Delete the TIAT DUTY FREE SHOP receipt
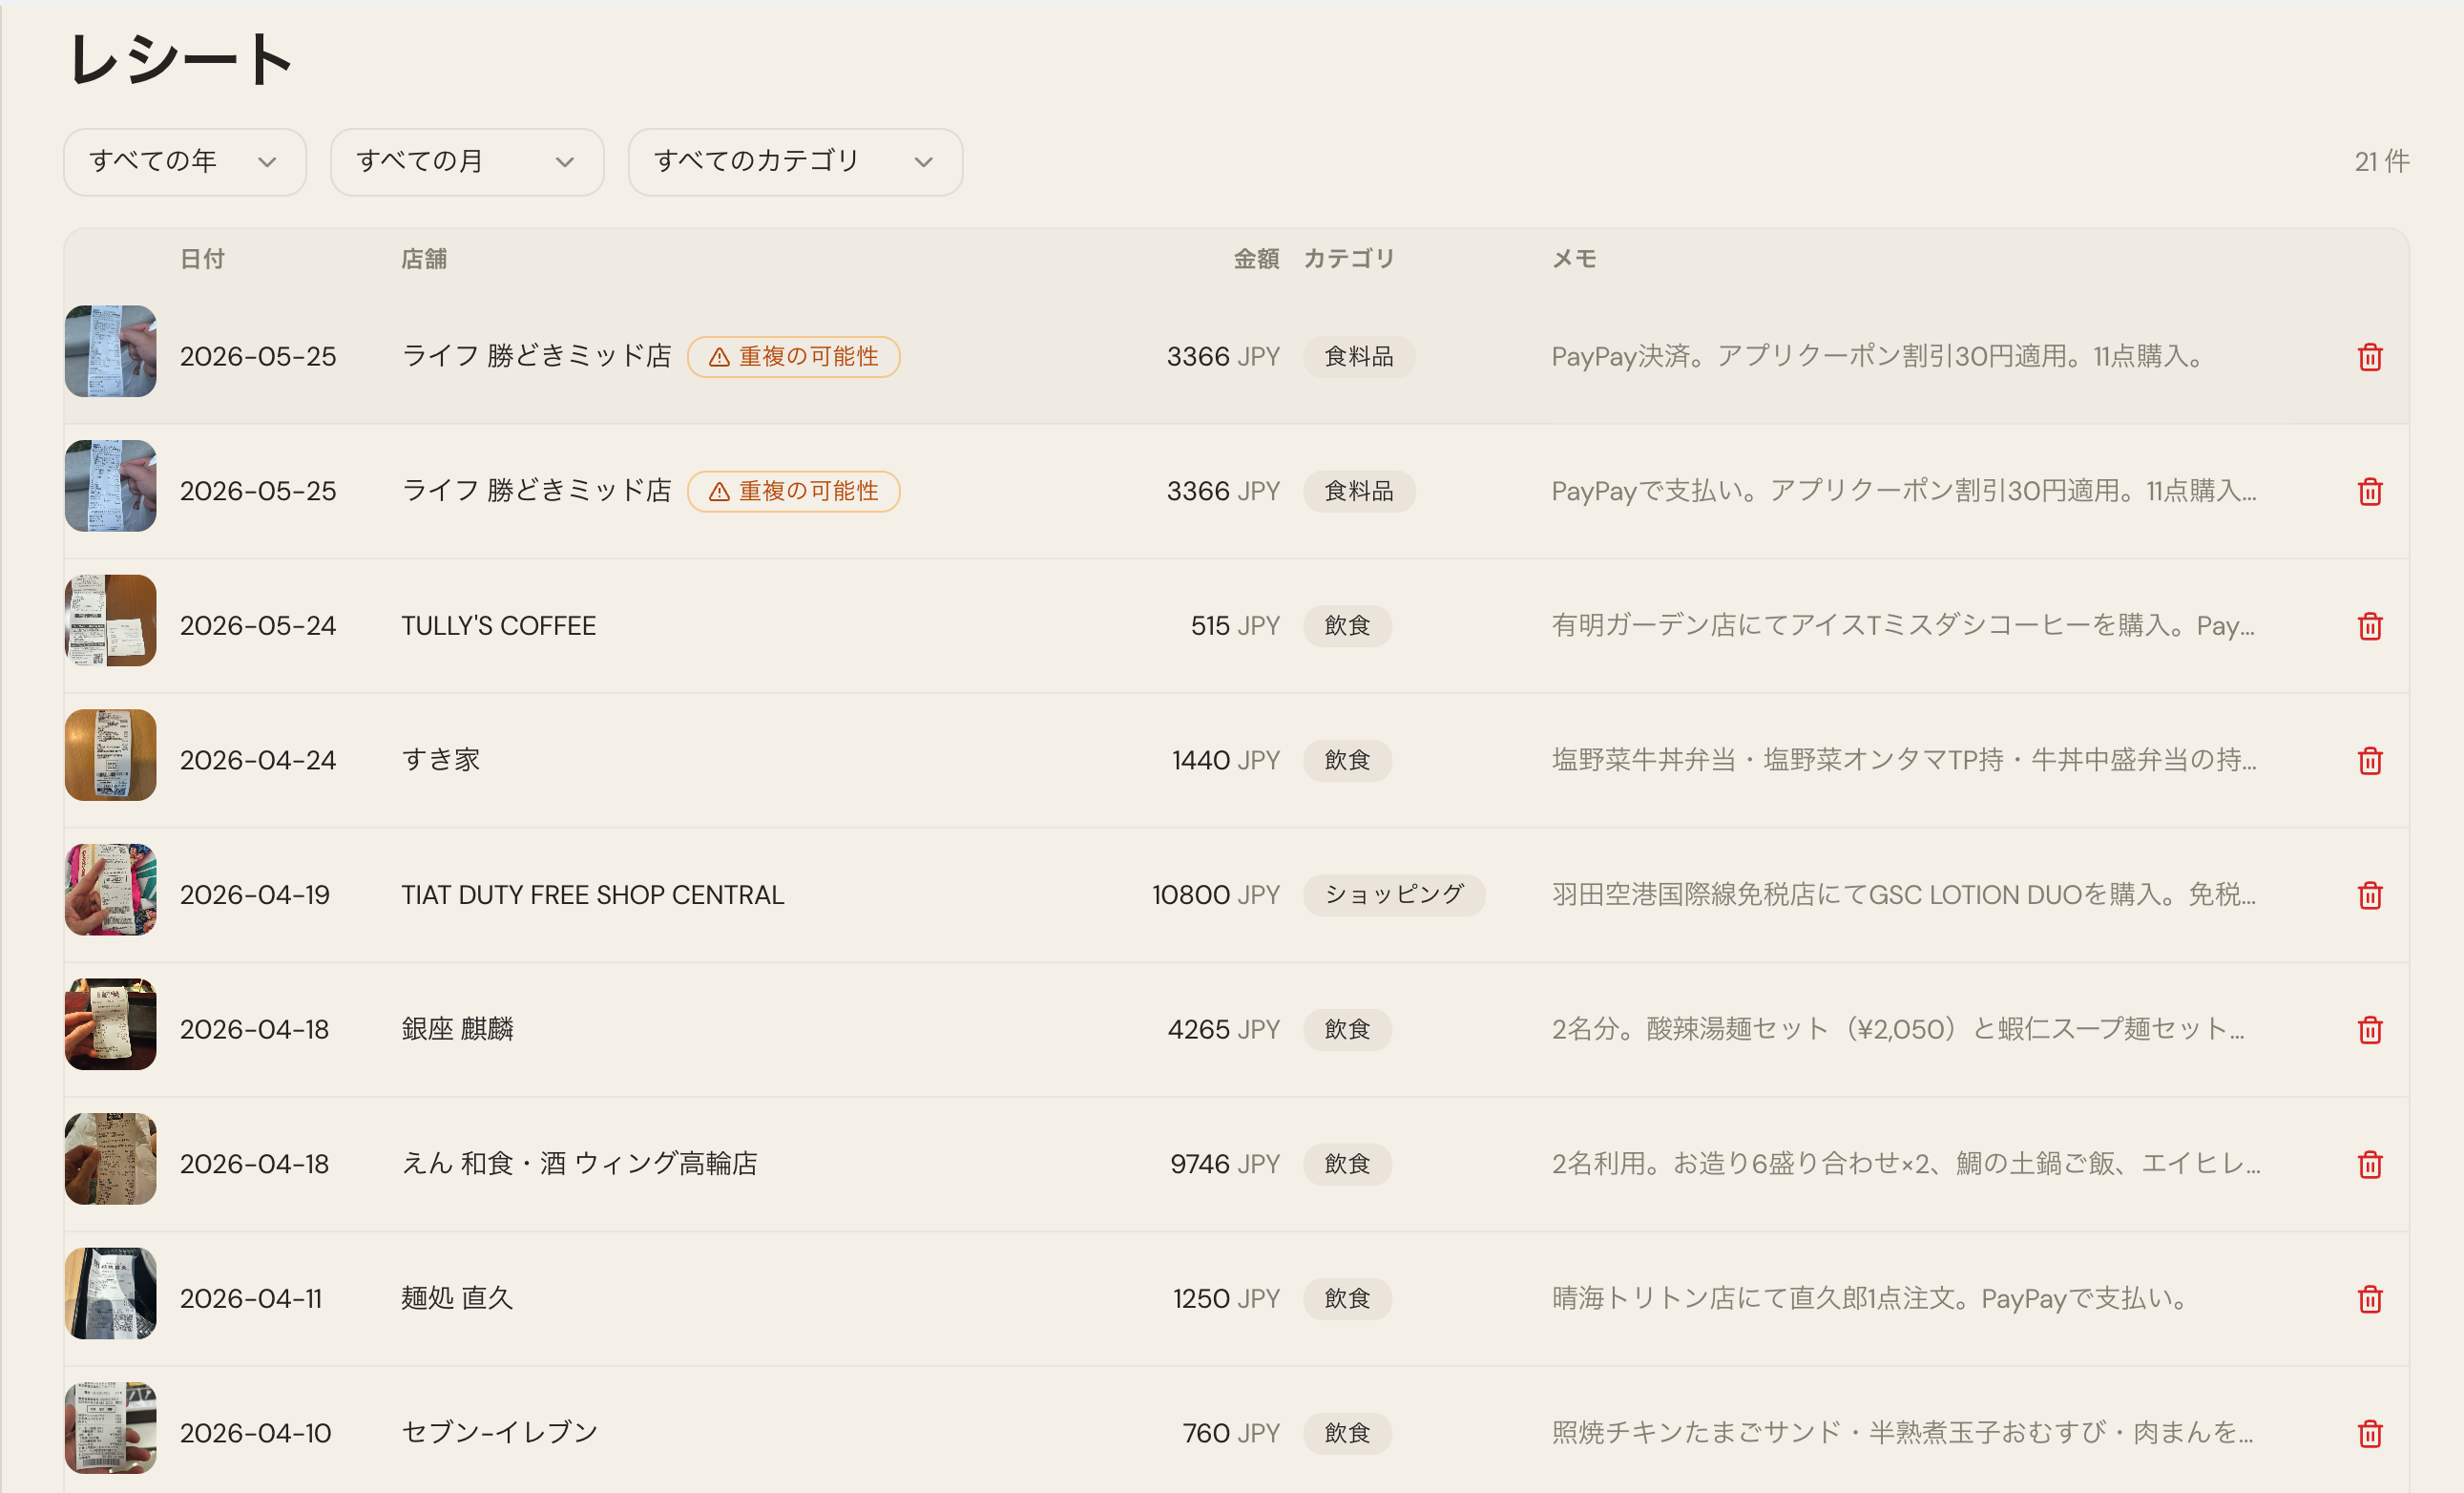This screenshot has height=1493, width=2464. tap(2369, 895)
